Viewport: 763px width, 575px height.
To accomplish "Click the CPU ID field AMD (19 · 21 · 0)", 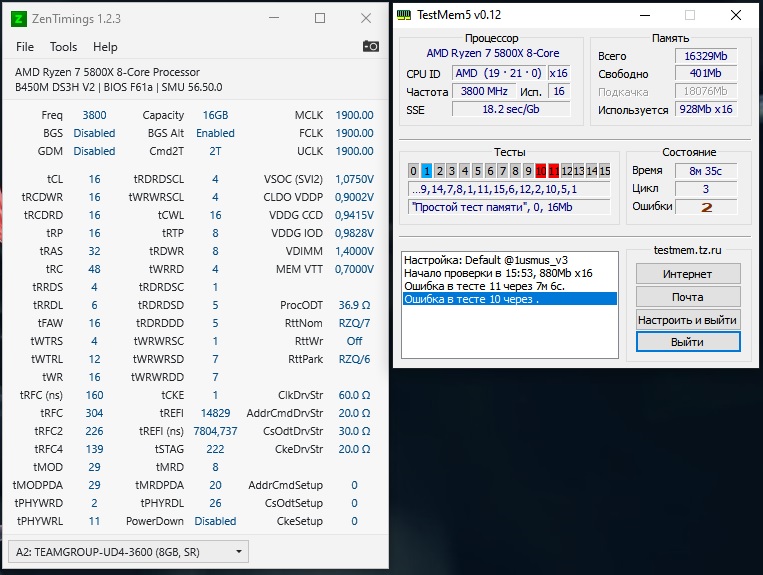I will pos(498,73).
